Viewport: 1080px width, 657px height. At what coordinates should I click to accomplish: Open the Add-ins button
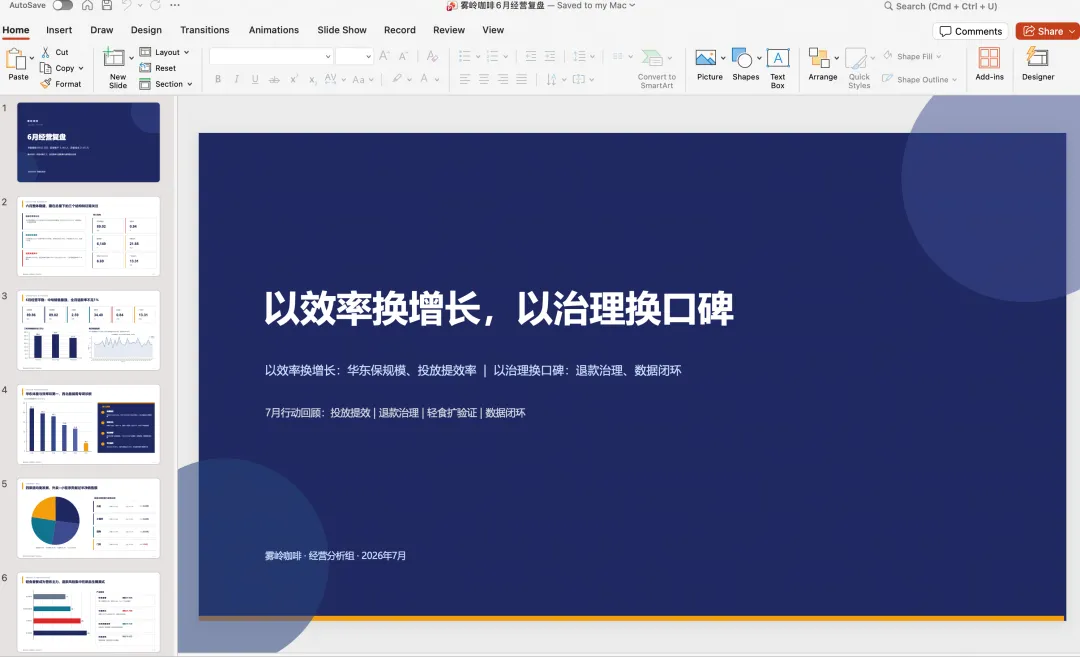pos(989,65)
